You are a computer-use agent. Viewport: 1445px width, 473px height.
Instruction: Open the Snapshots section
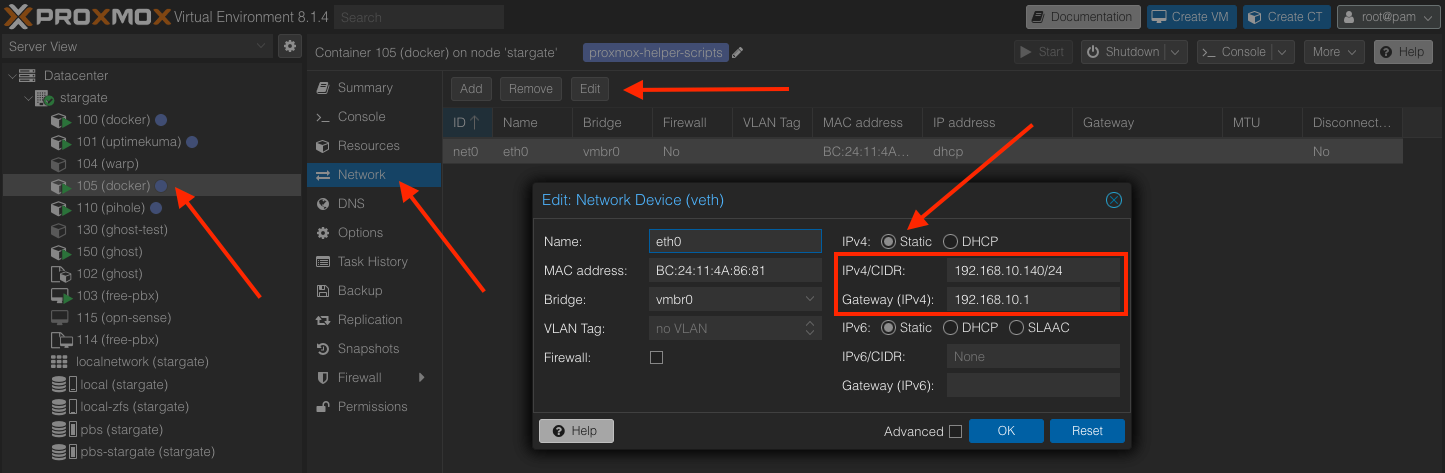tap(368, 349)
